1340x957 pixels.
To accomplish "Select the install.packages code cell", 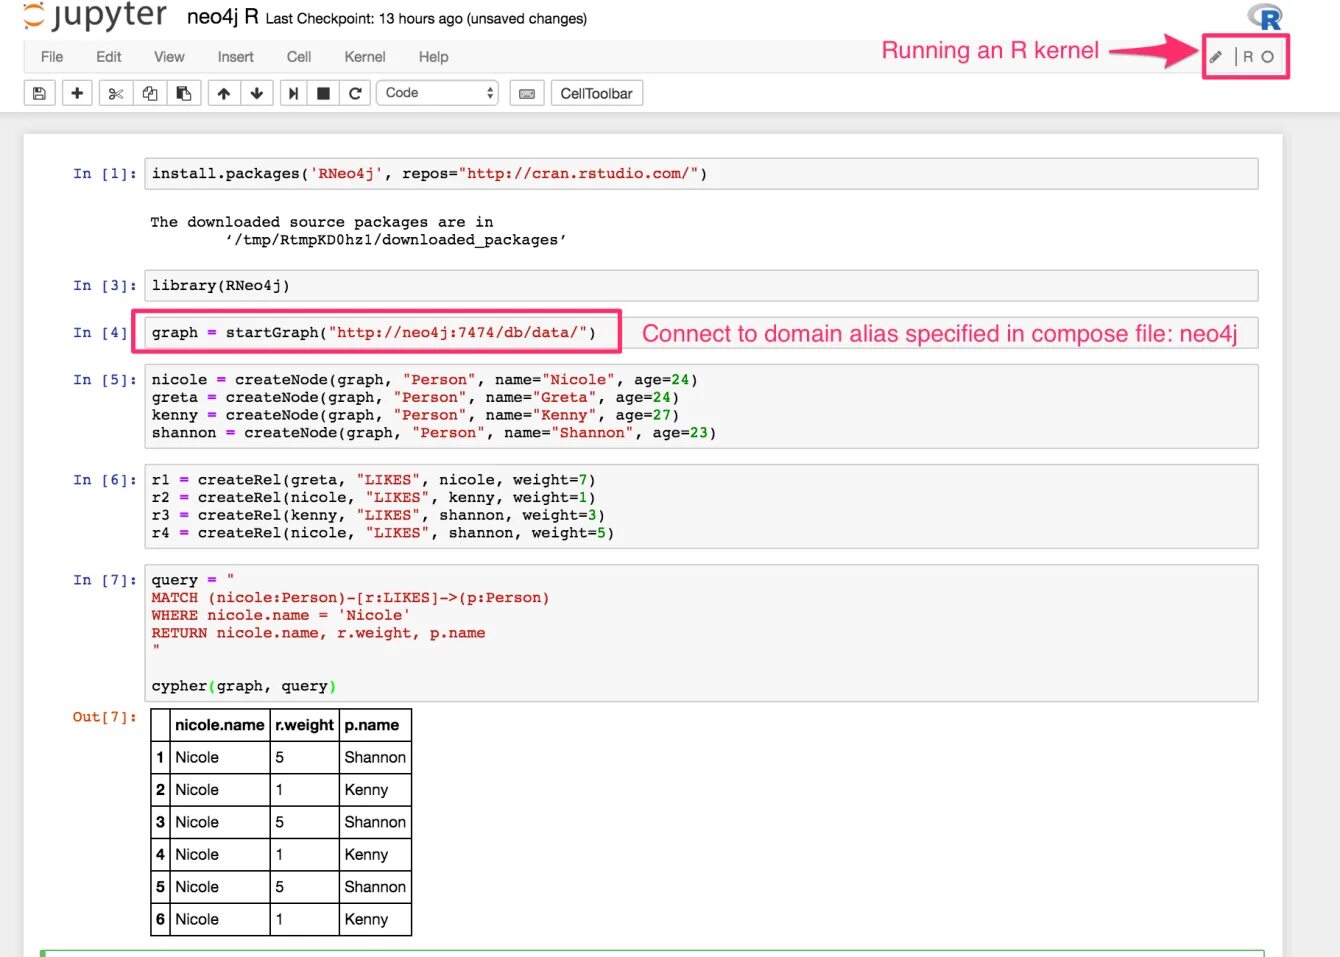I will point(701,174).
